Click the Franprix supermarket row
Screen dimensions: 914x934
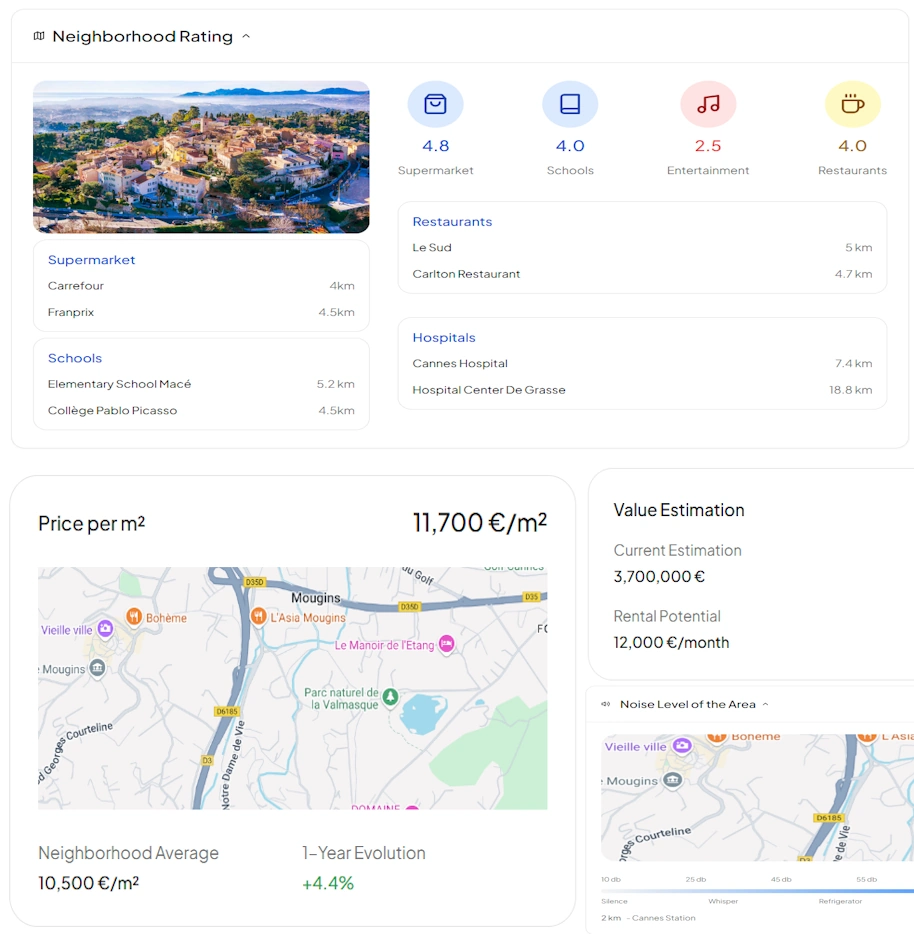click(201, 312)
